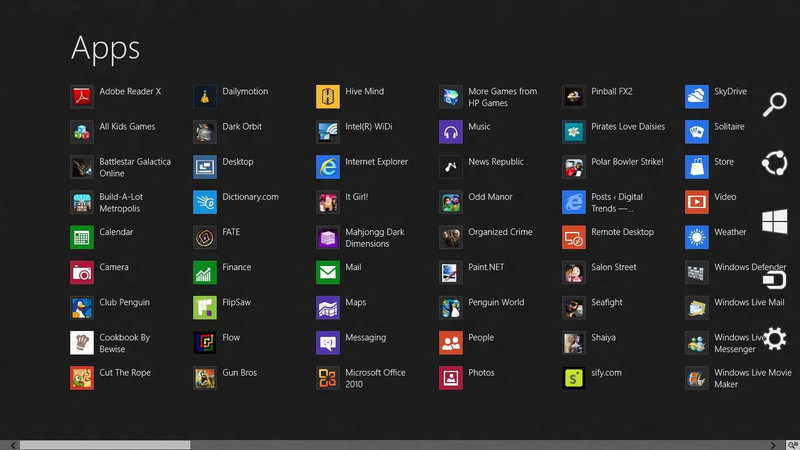Select the Music headphones icon
The image size is (800, 450).
point(451,132)
